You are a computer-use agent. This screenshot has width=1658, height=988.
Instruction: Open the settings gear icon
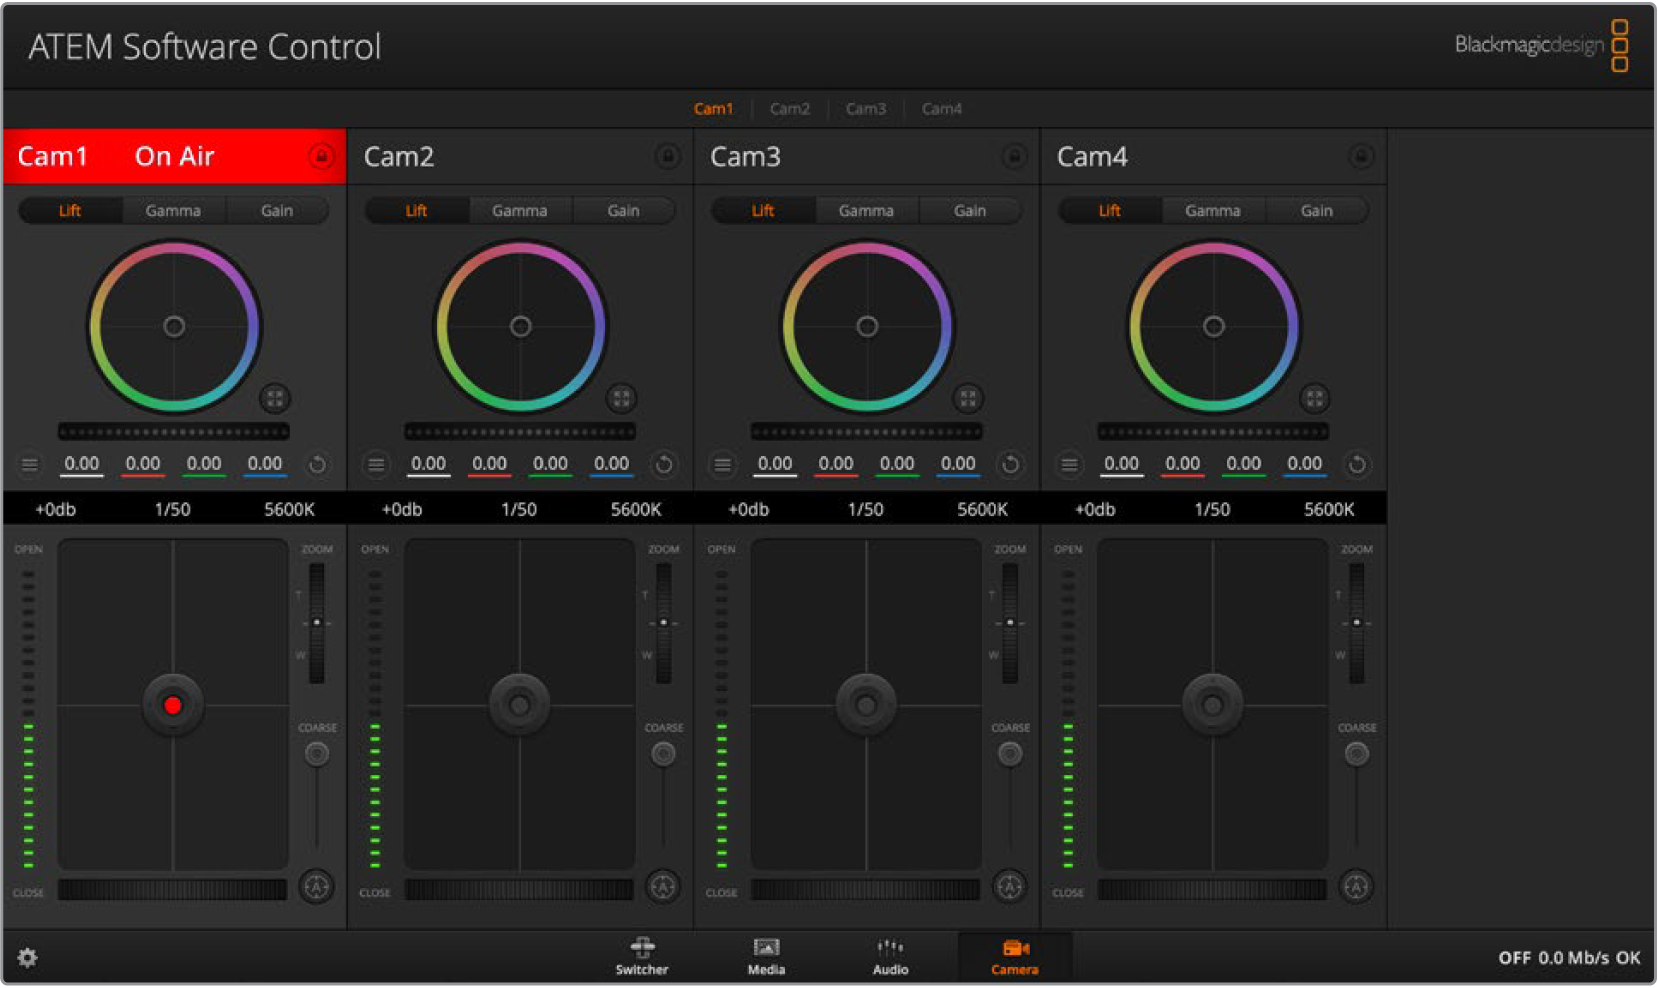click(x=27, y=957)
